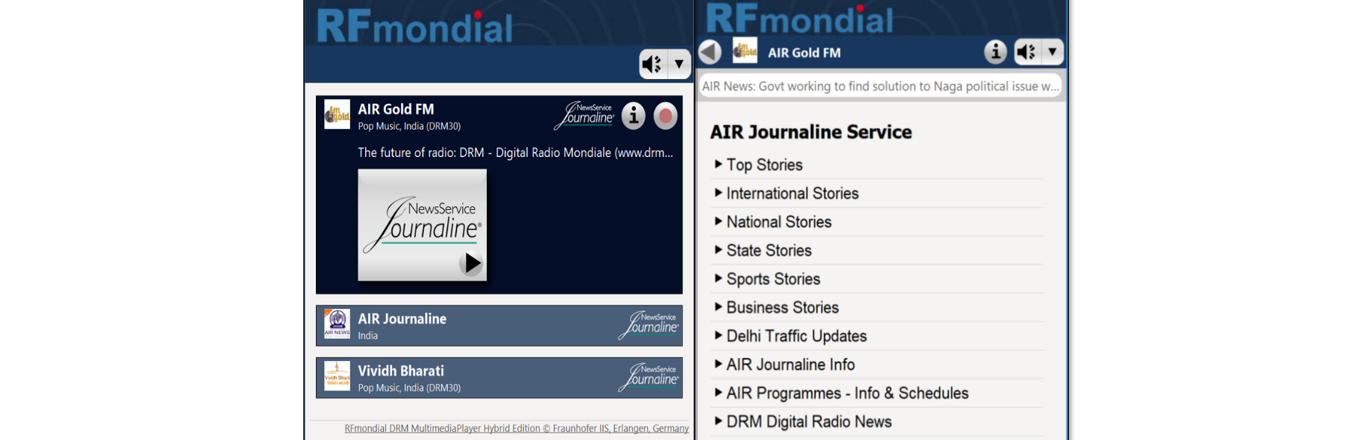Click AIR News logo of AIR Journaline row
The image size is (1365, 440).
pyautogui.click(x=337, y=324)
